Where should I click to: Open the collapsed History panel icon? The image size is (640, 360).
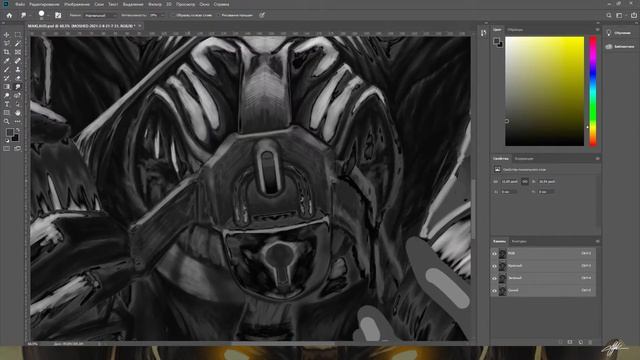coord(484,33)
